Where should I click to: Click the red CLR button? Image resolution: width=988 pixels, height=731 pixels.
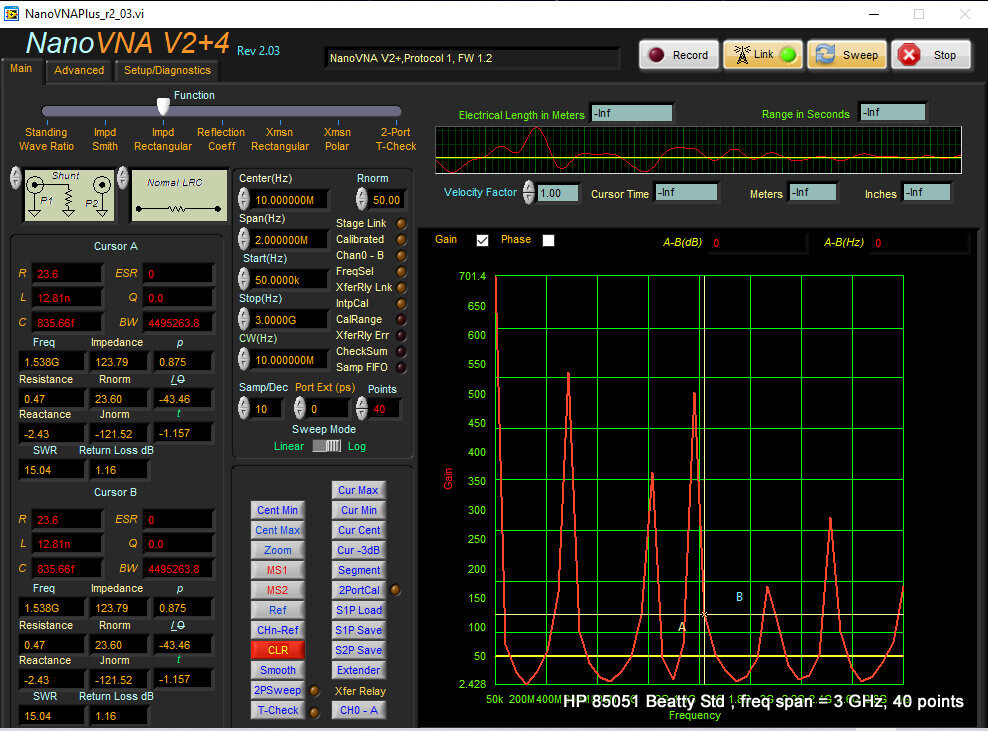coord(277,650)
